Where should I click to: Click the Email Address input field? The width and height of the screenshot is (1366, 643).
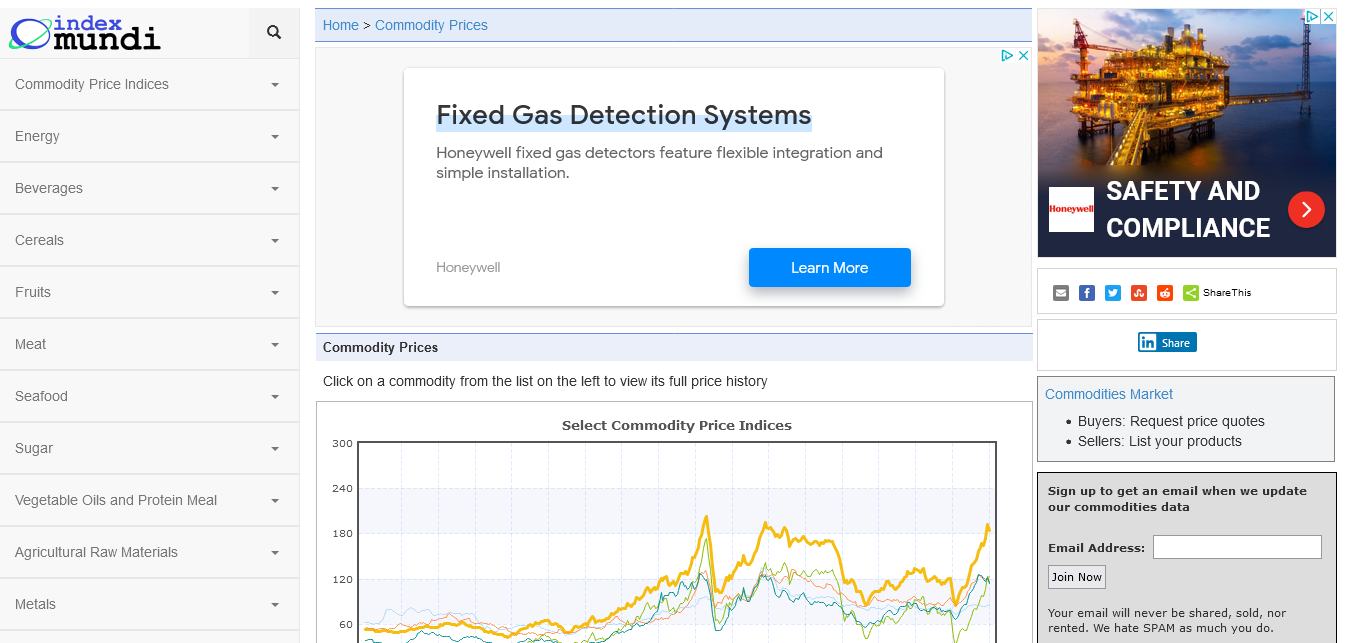tap(1237, 547)
